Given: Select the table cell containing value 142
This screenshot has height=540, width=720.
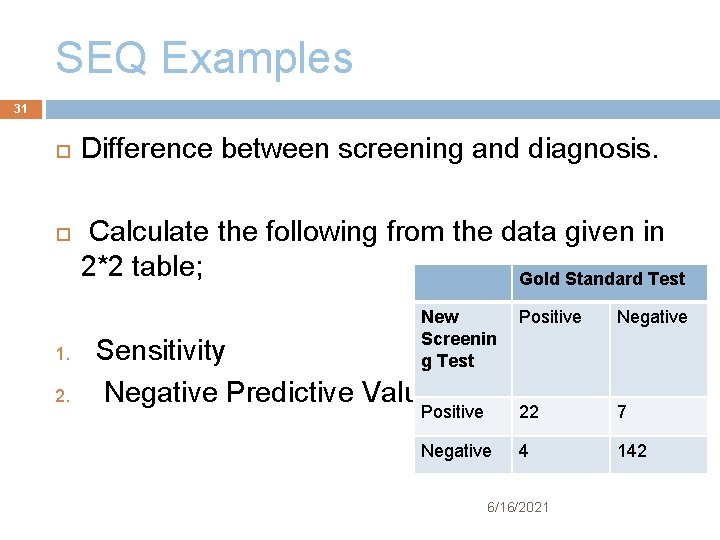Looking at the screenshot, I should [632, 451].
